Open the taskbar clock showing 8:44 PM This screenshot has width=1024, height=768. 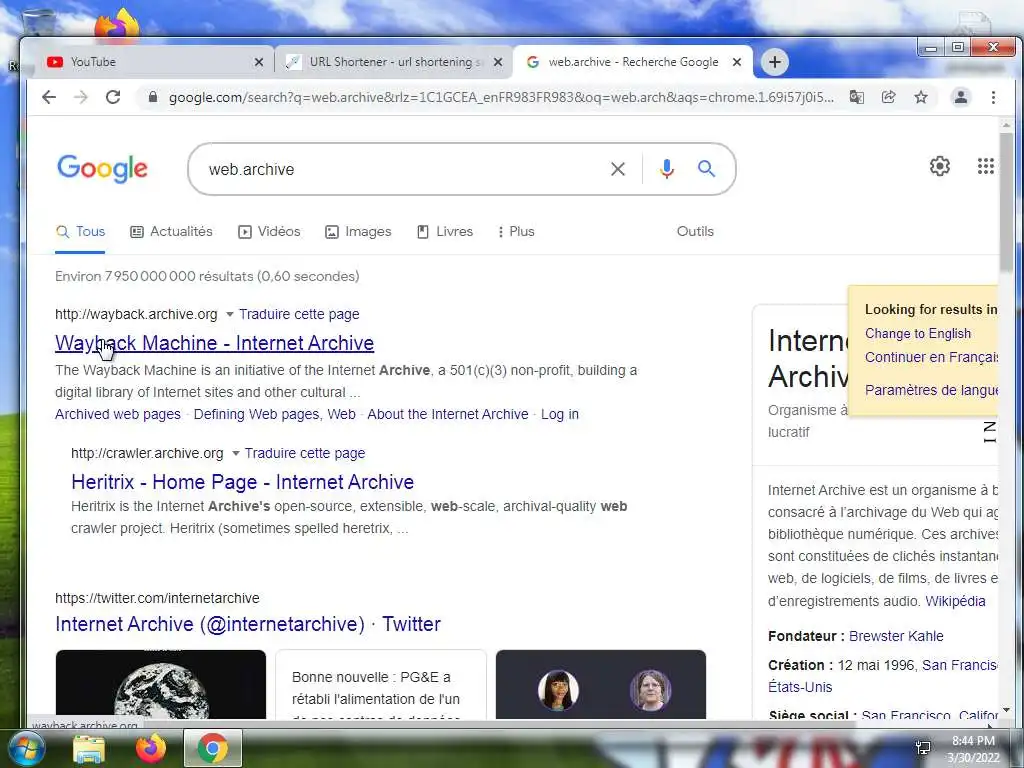click(x=973, y=748)
